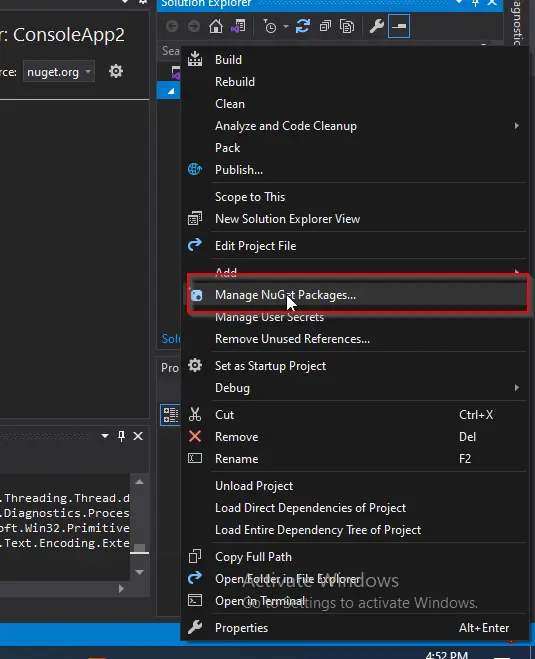Viewport: 535px width, 659px height.
Task: Select Open Folder in File Explorer
Action: 356,579
